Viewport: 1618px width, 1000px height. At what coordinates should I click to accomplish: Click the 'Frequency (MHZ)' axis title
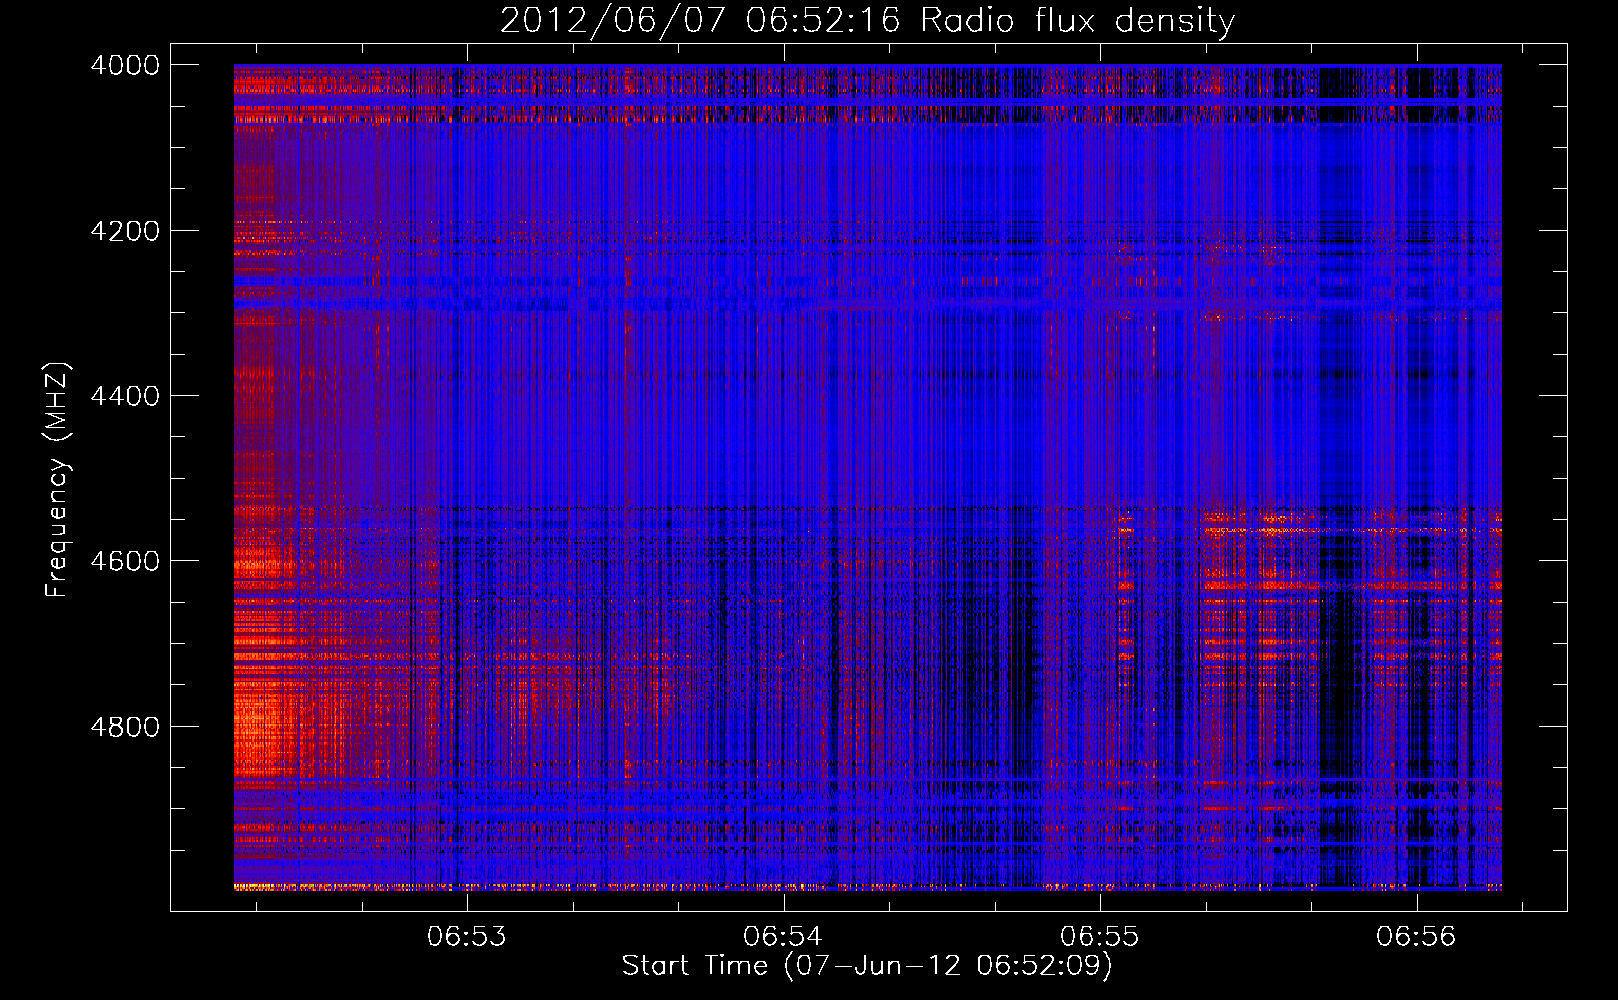[57, 480]
